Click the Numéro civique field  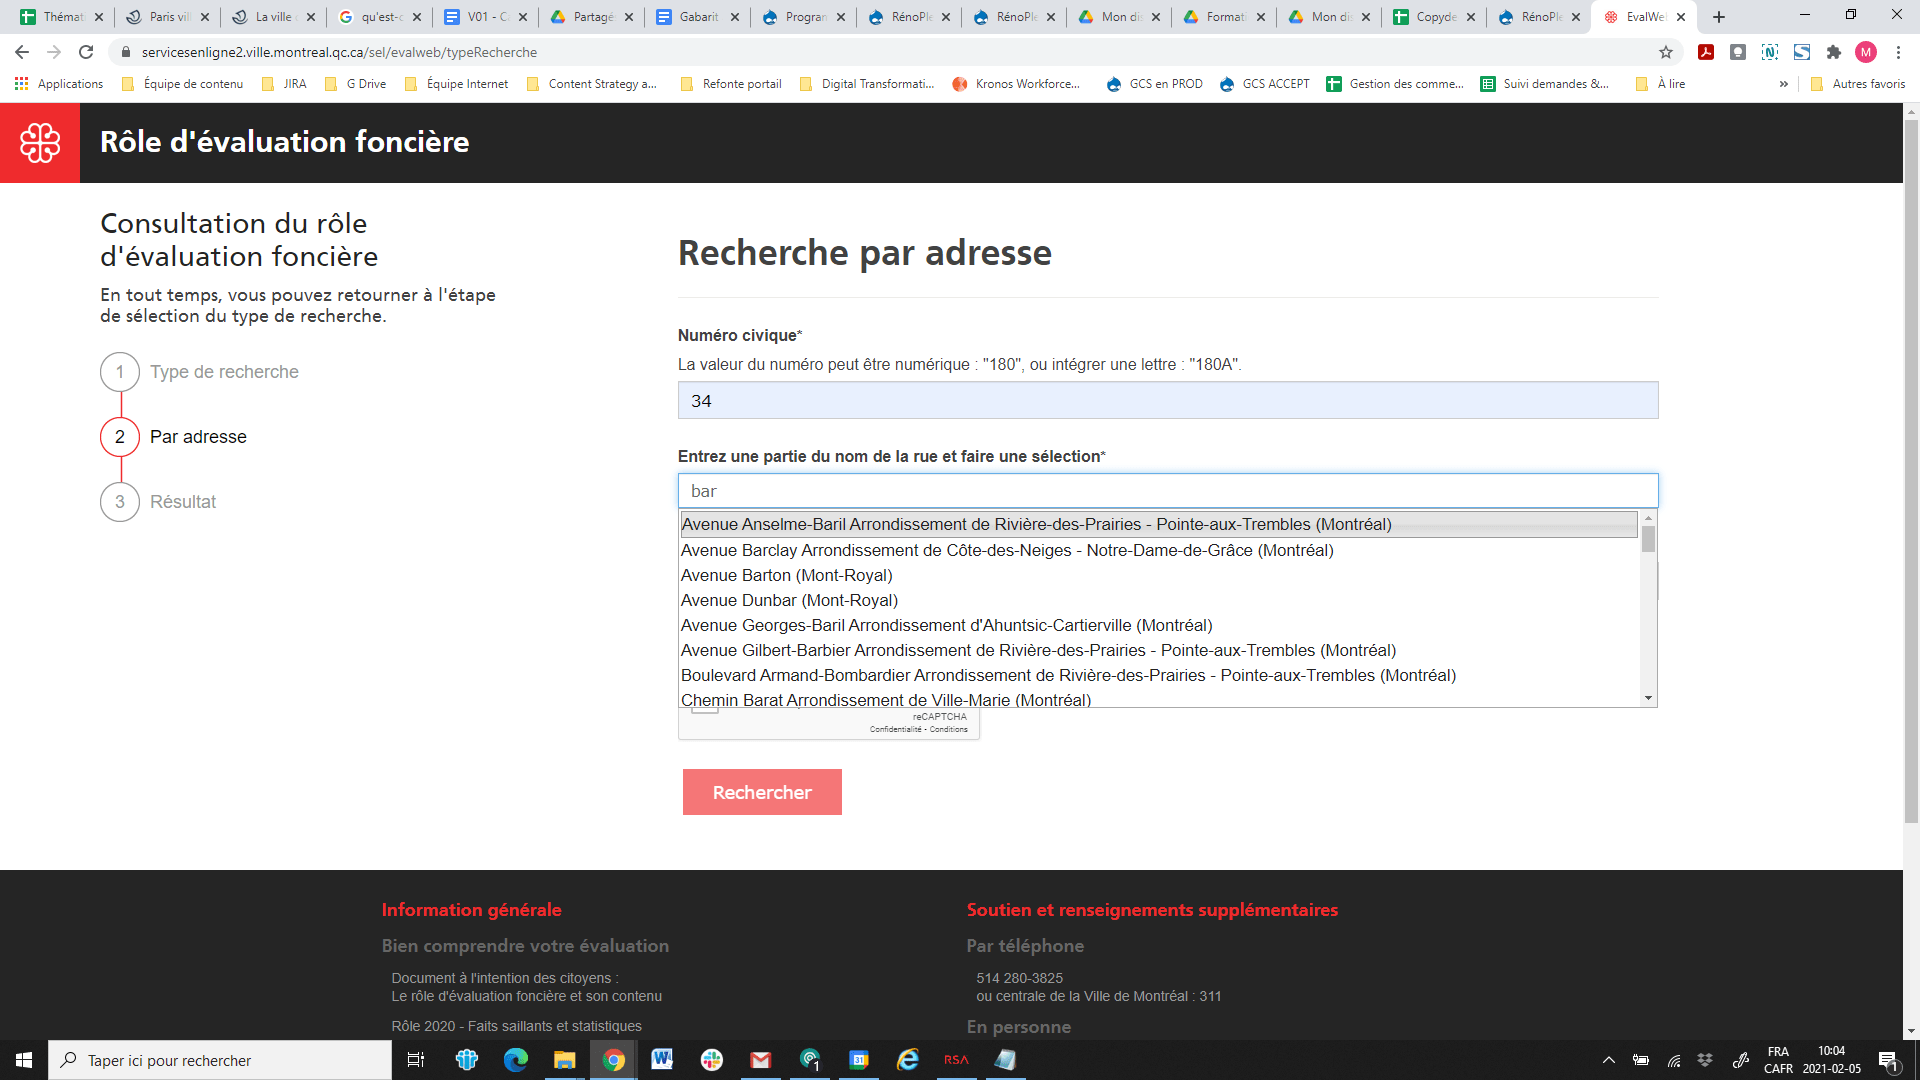click(x=1167, y=400)
